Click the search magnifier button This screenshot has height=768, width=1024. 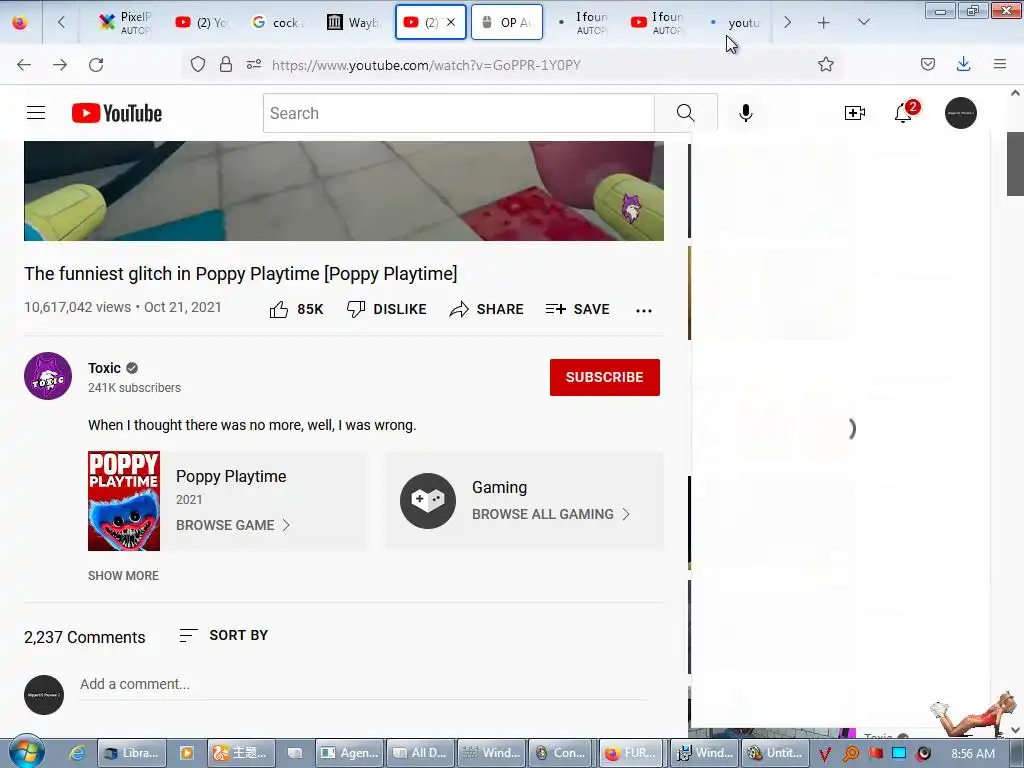click(686, 113)
